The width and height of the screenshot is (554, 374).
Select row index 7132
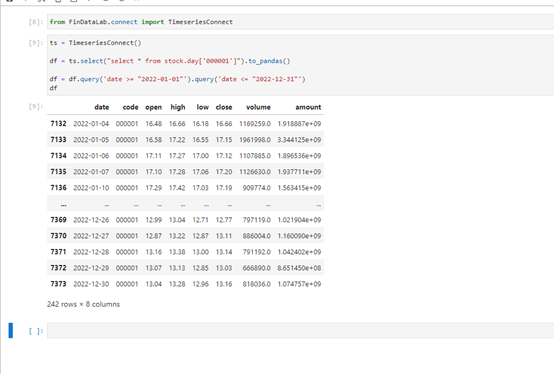[x=58, y=124]
